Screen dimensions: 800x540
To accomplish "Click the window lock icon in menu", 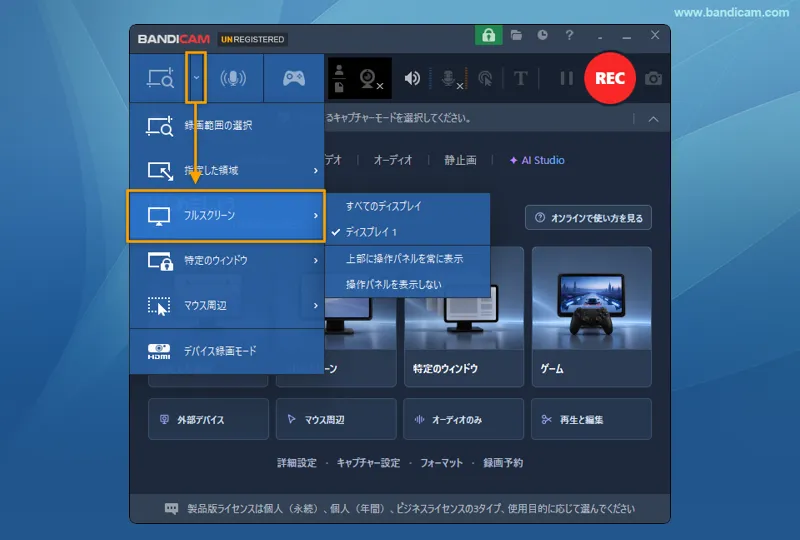I will [160, 261].
